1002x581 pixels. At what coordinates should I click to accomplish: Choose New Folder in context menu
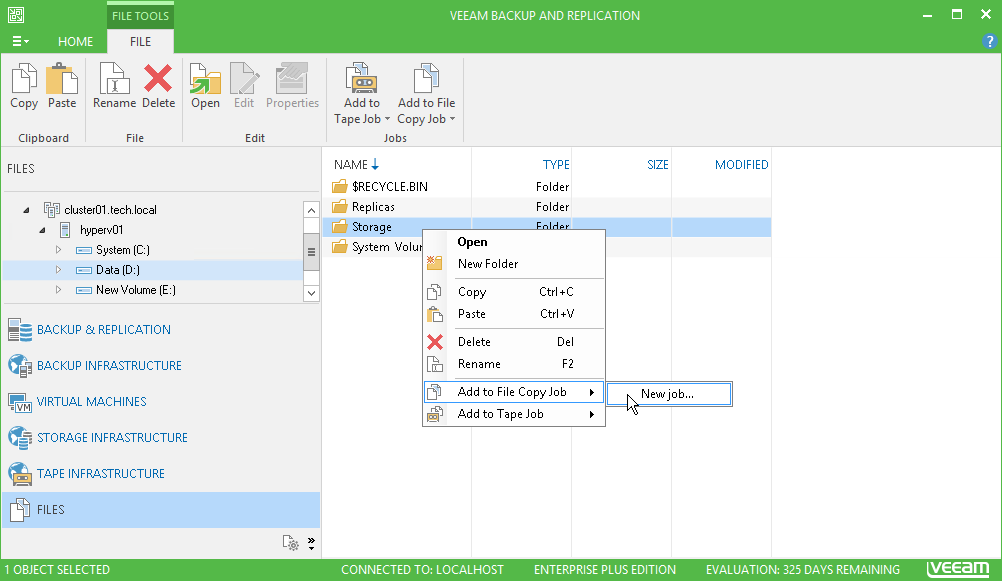(514, 263)
